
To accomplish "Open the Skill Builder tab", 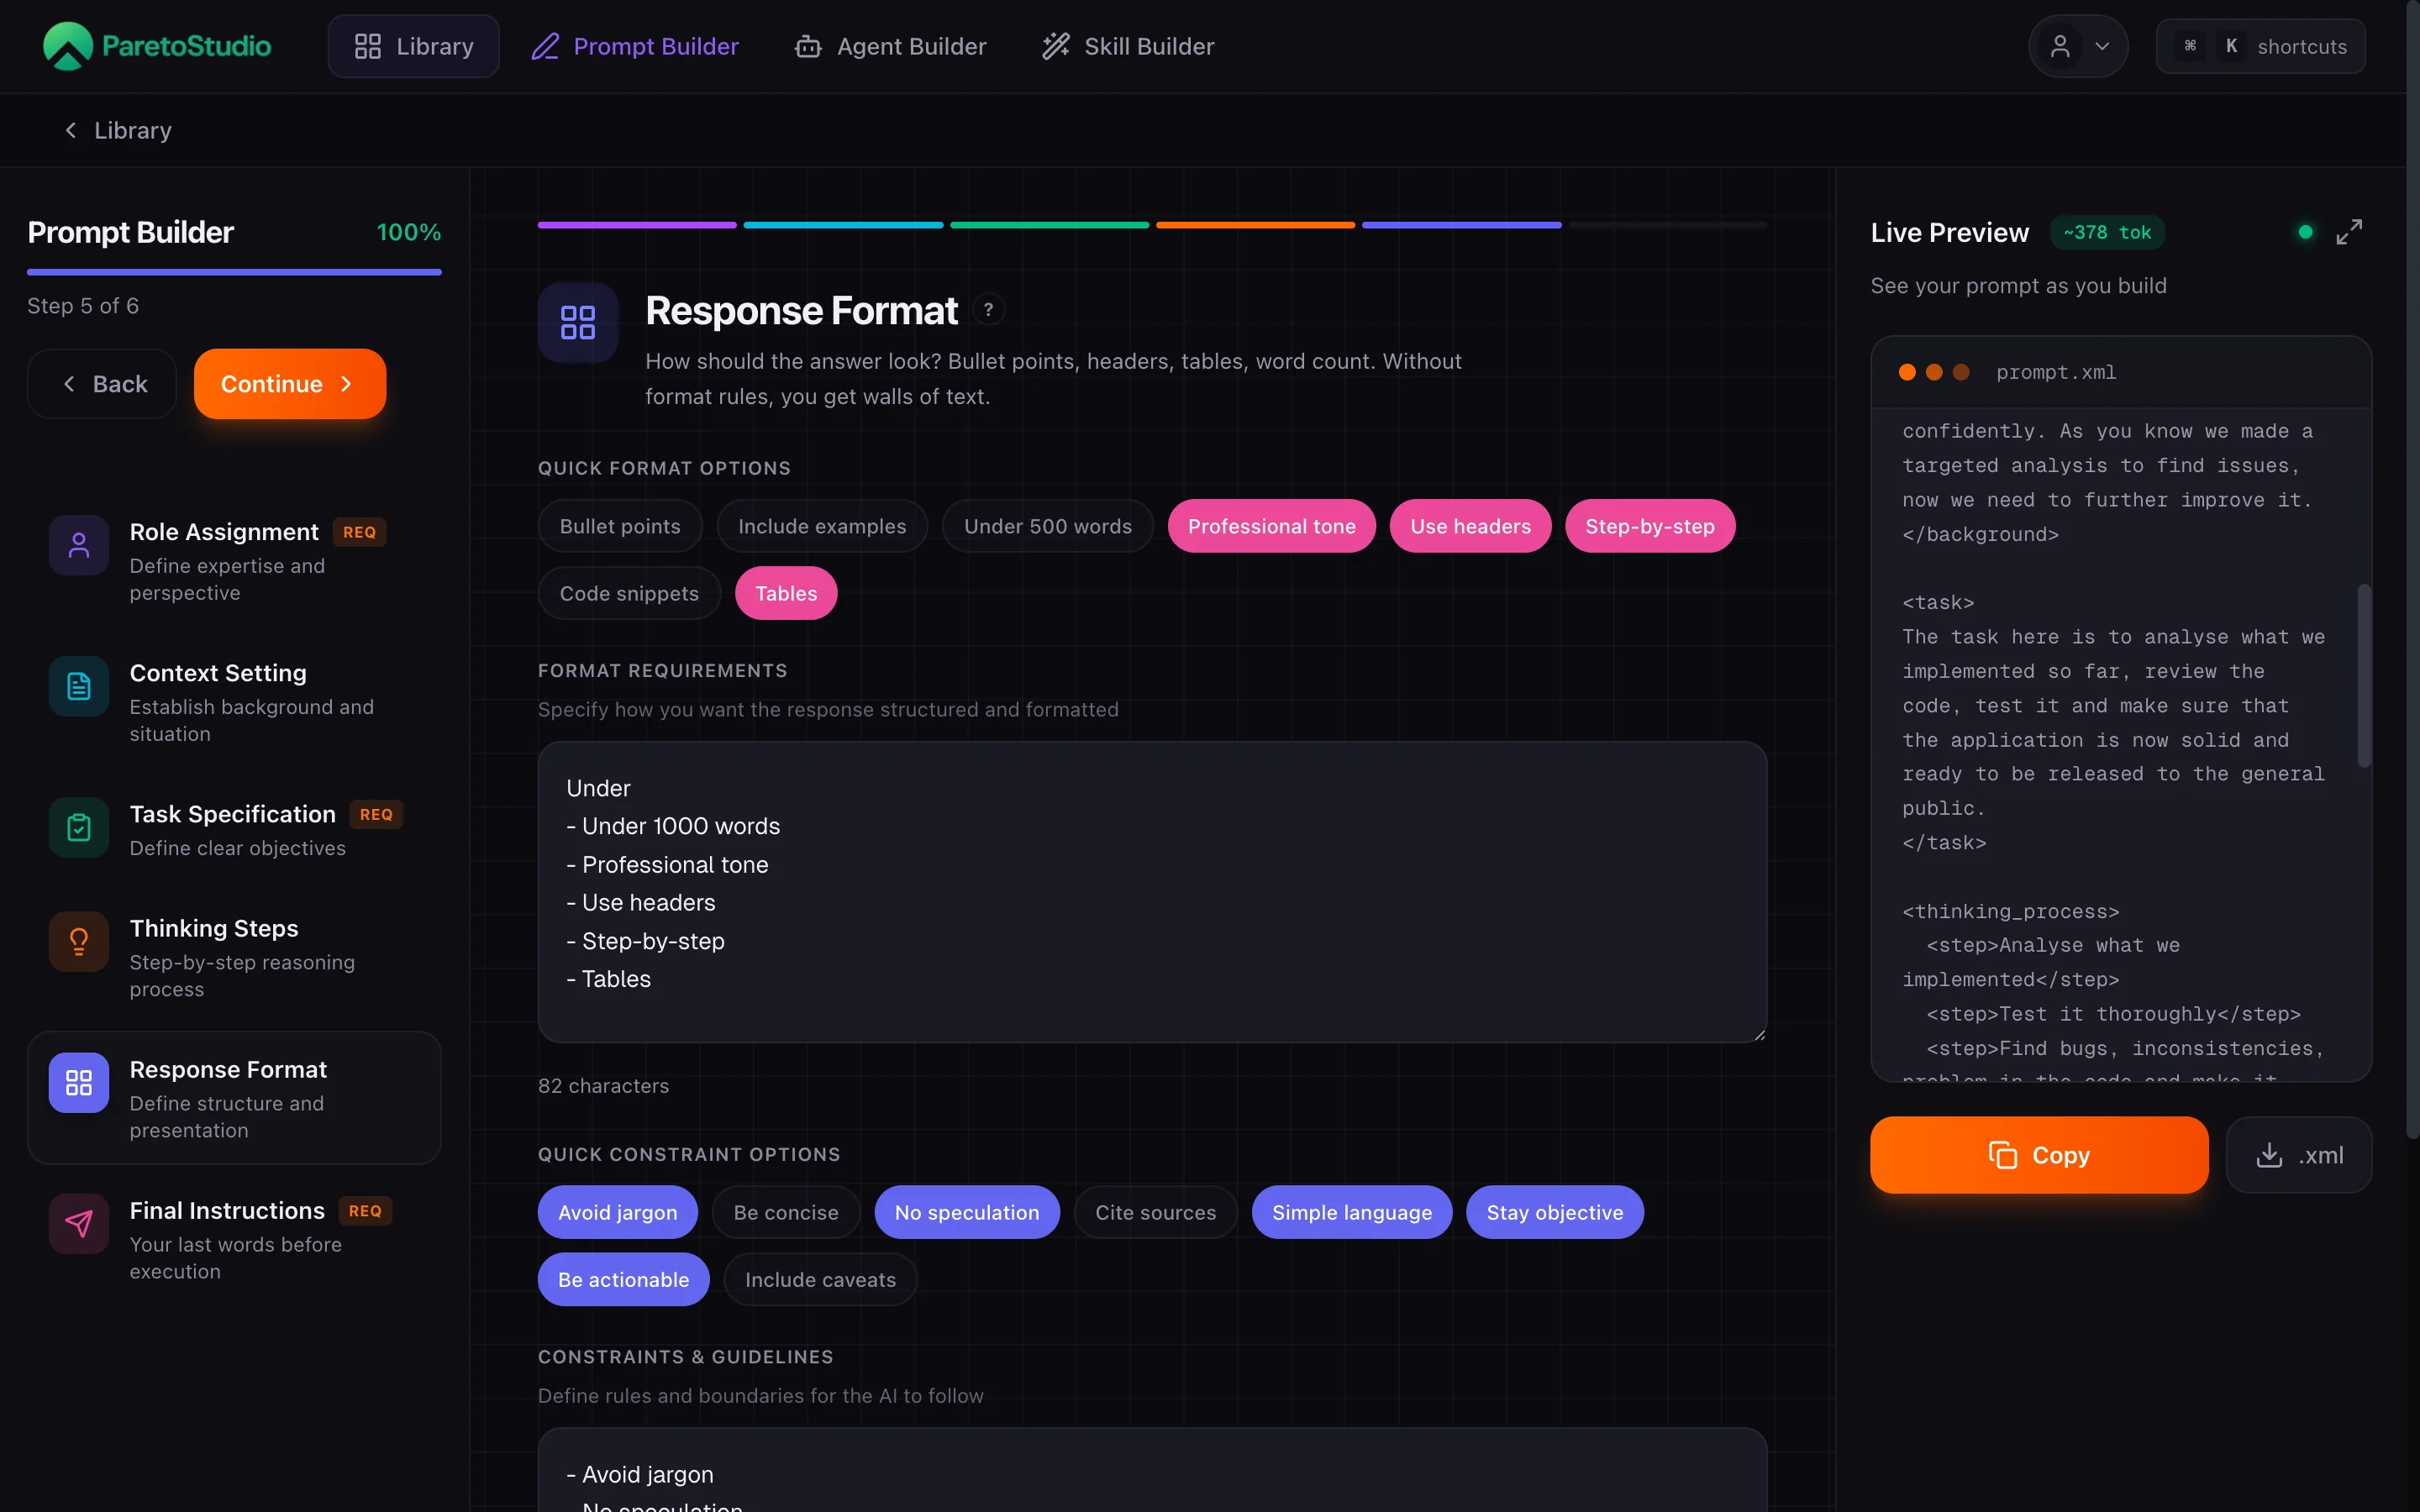I will (x=1128, y=46).
